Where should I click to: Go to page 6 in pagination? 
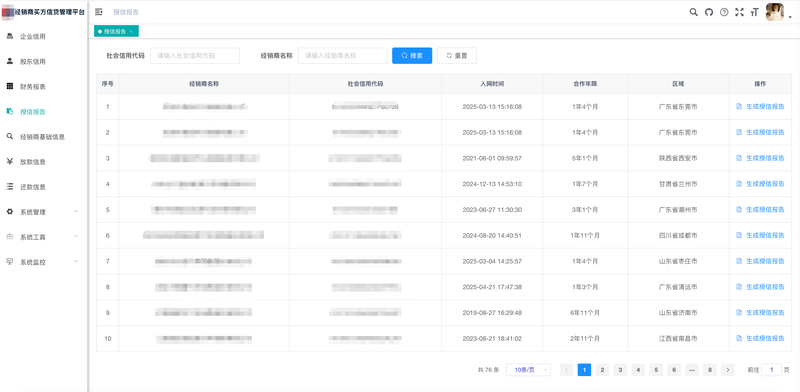coord(674,370)
